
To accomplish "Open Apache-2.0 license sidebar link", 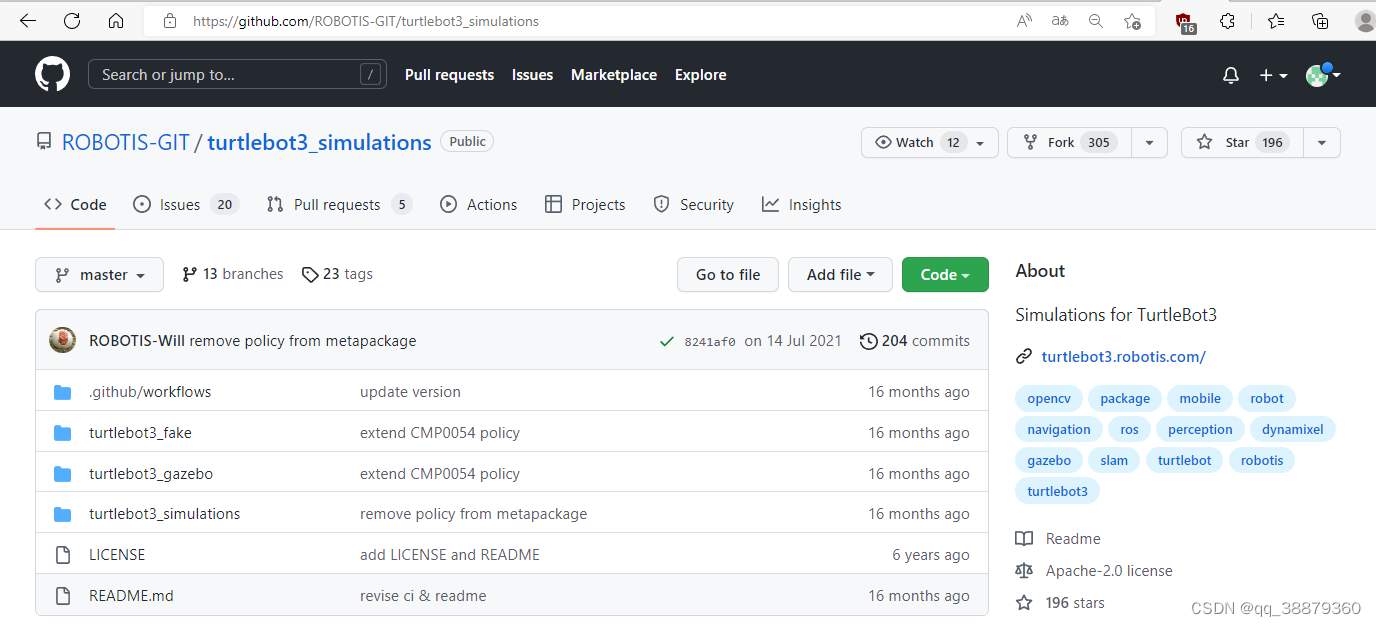I will coord(1094,571).
